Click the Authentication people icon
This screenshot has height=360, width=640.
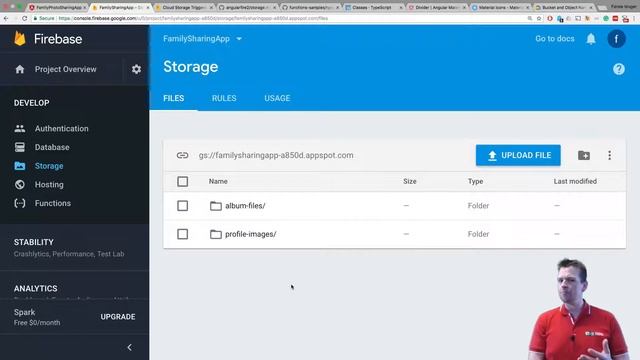[x=20, y=129]
